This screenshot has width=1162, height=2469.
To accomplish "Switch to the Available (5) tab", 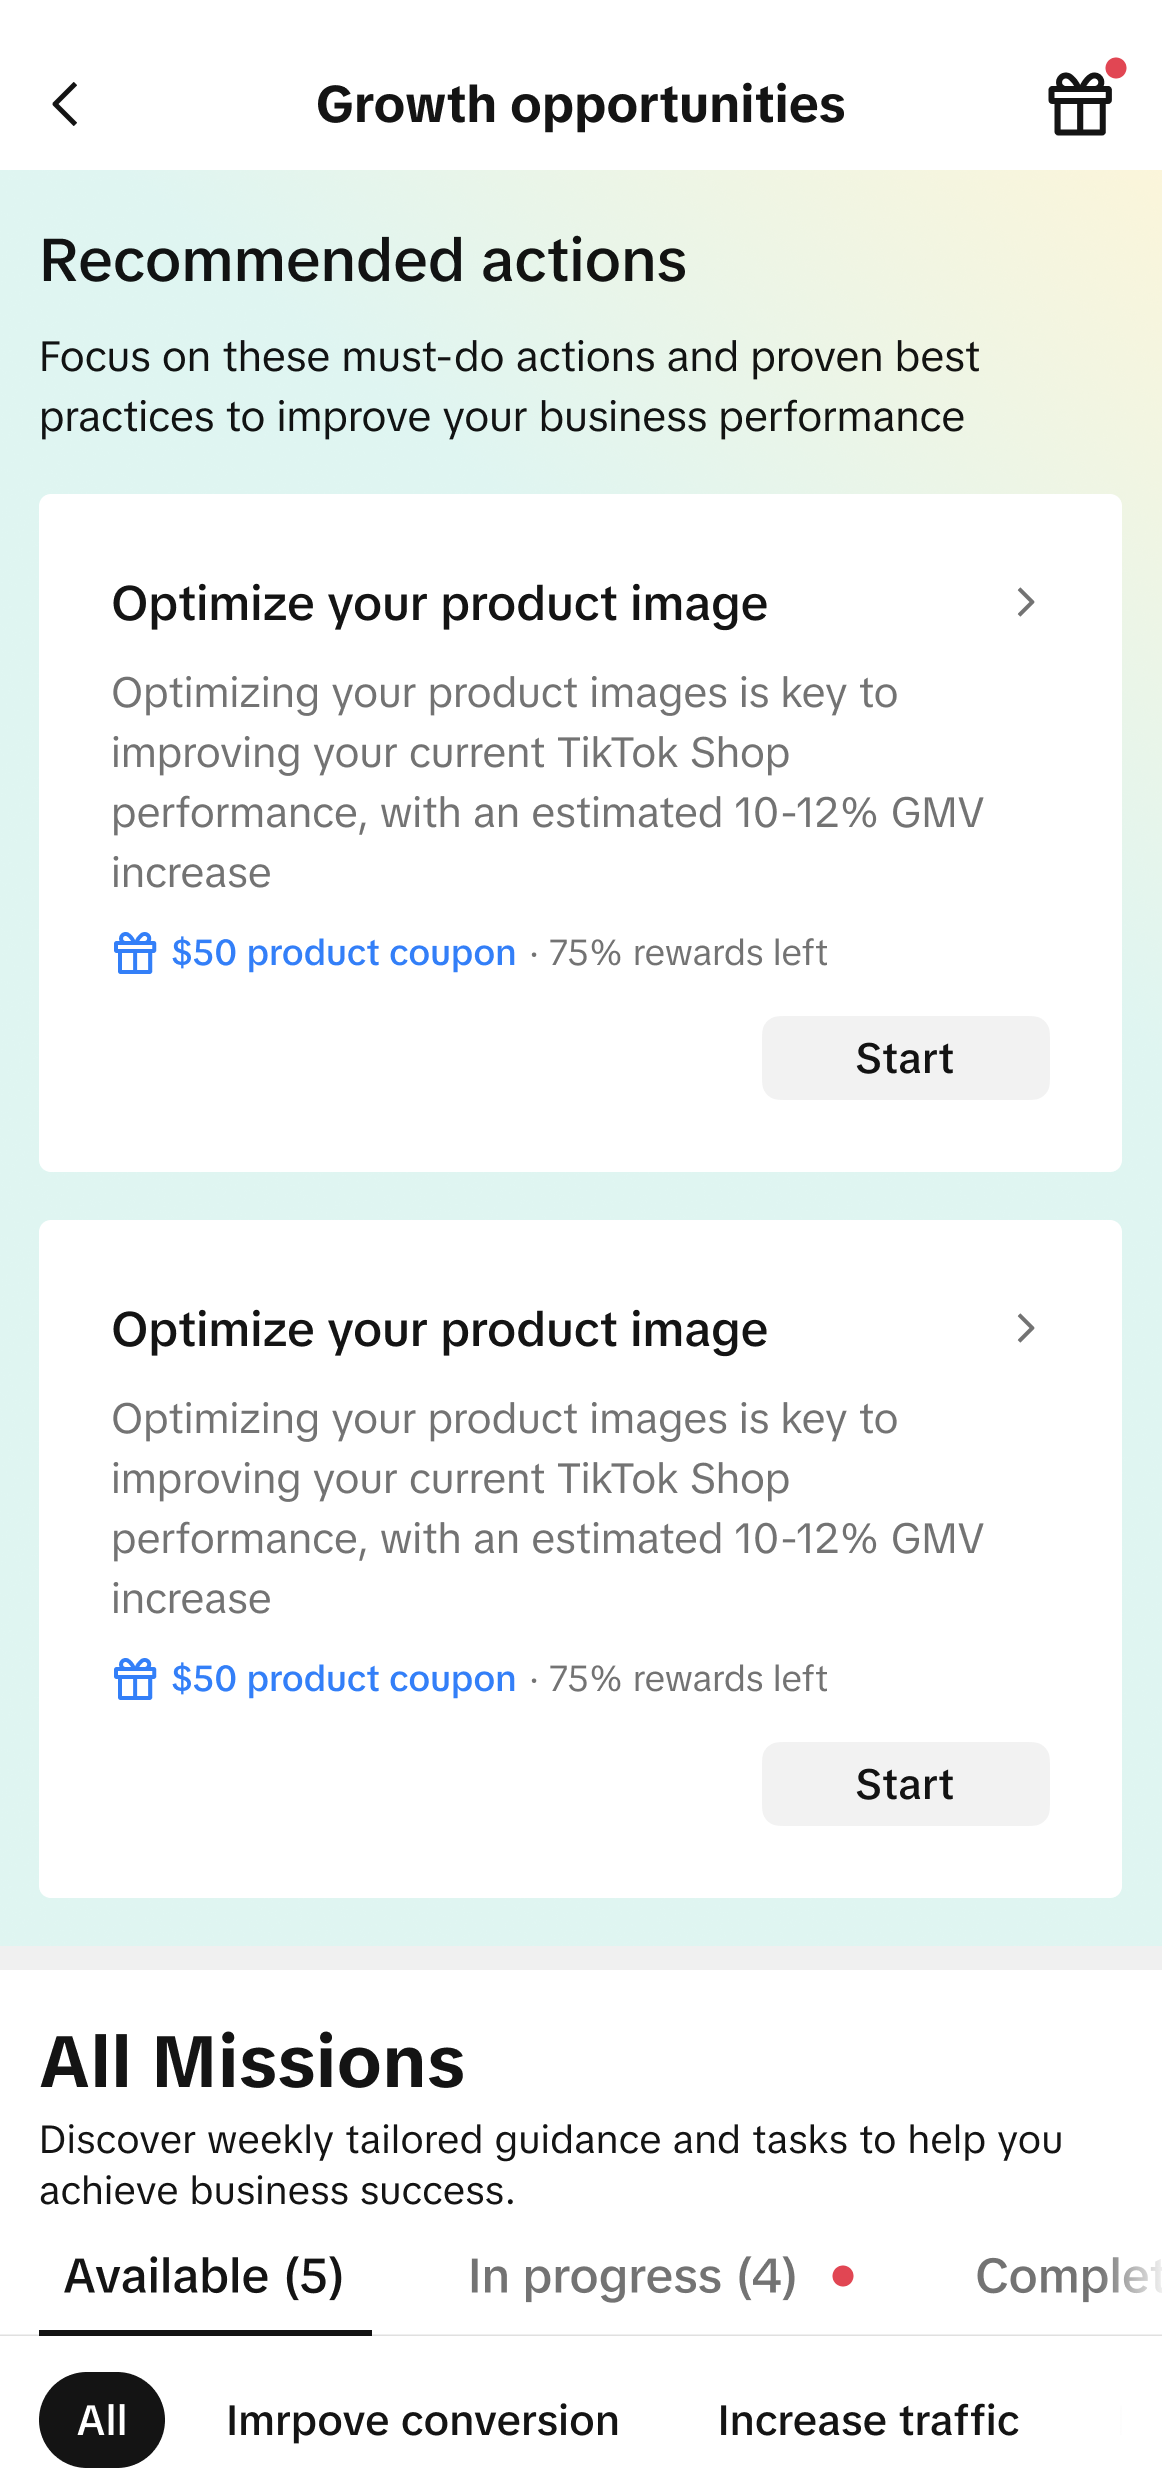I will [x=204, y=2276].
